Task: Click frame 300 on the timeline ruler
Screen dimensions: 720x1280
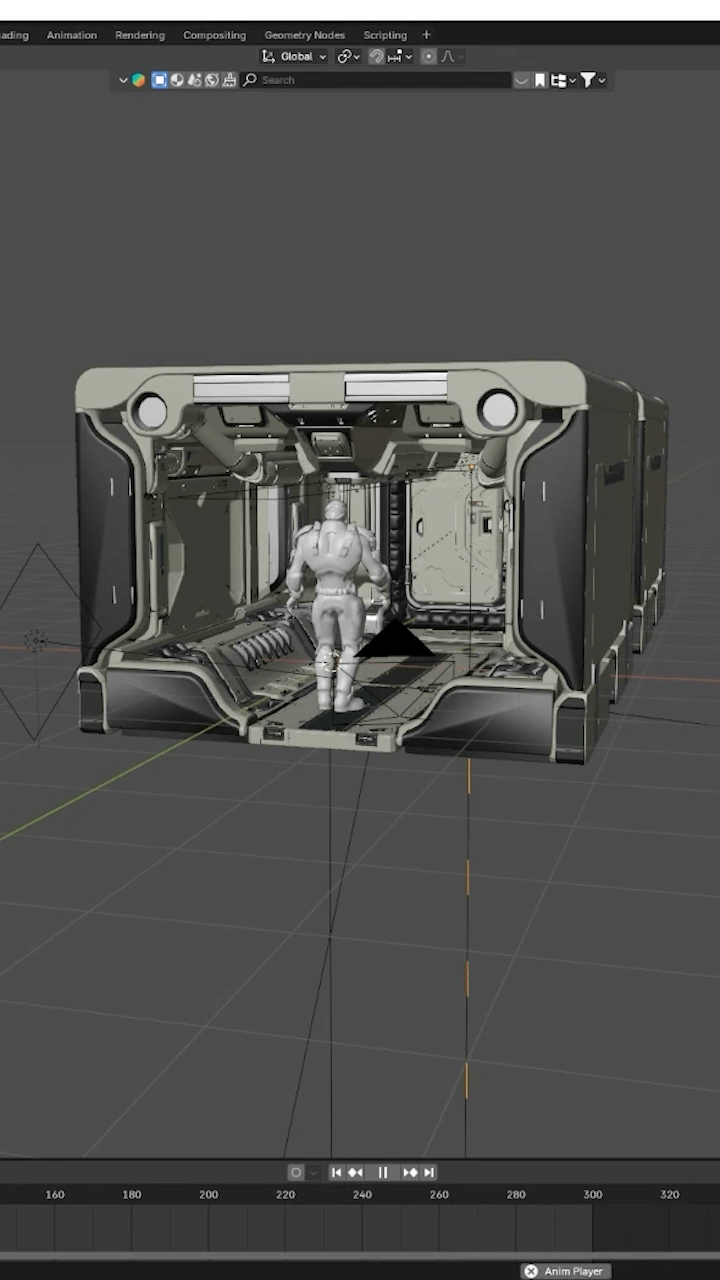Action: click(x=593, y=1194)
